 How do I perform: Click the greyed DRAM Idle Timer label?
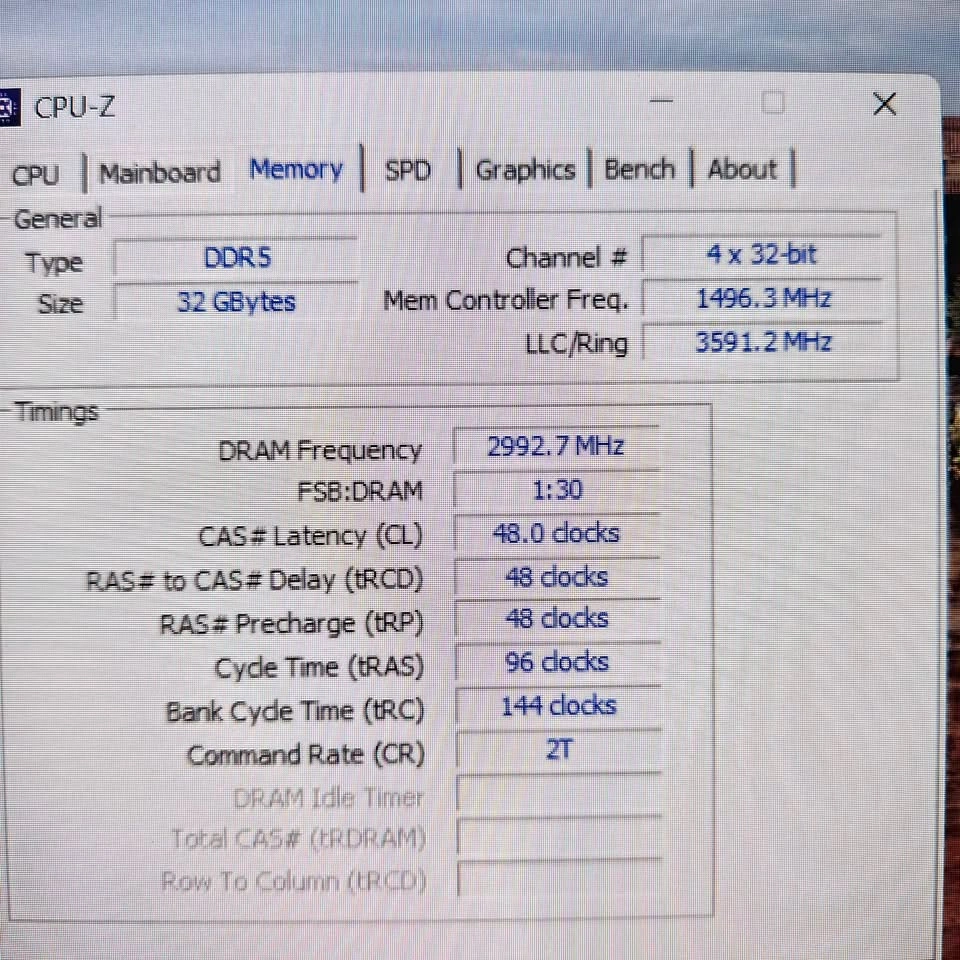coord(329,798)
